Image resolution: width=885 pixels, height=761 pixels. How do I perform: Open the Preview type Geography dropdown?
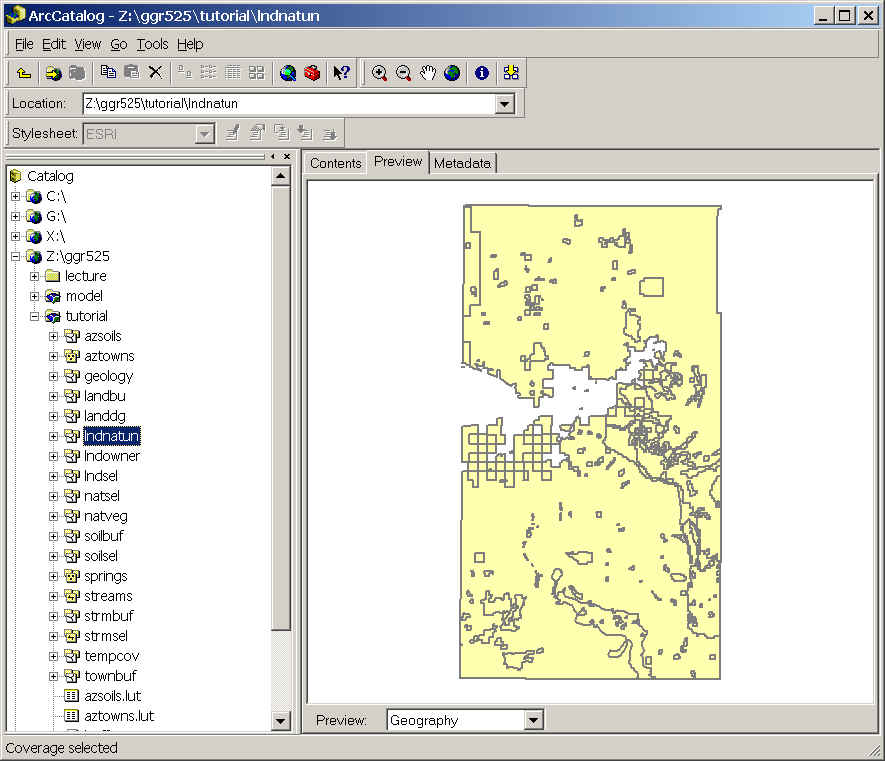pos(533,720)
